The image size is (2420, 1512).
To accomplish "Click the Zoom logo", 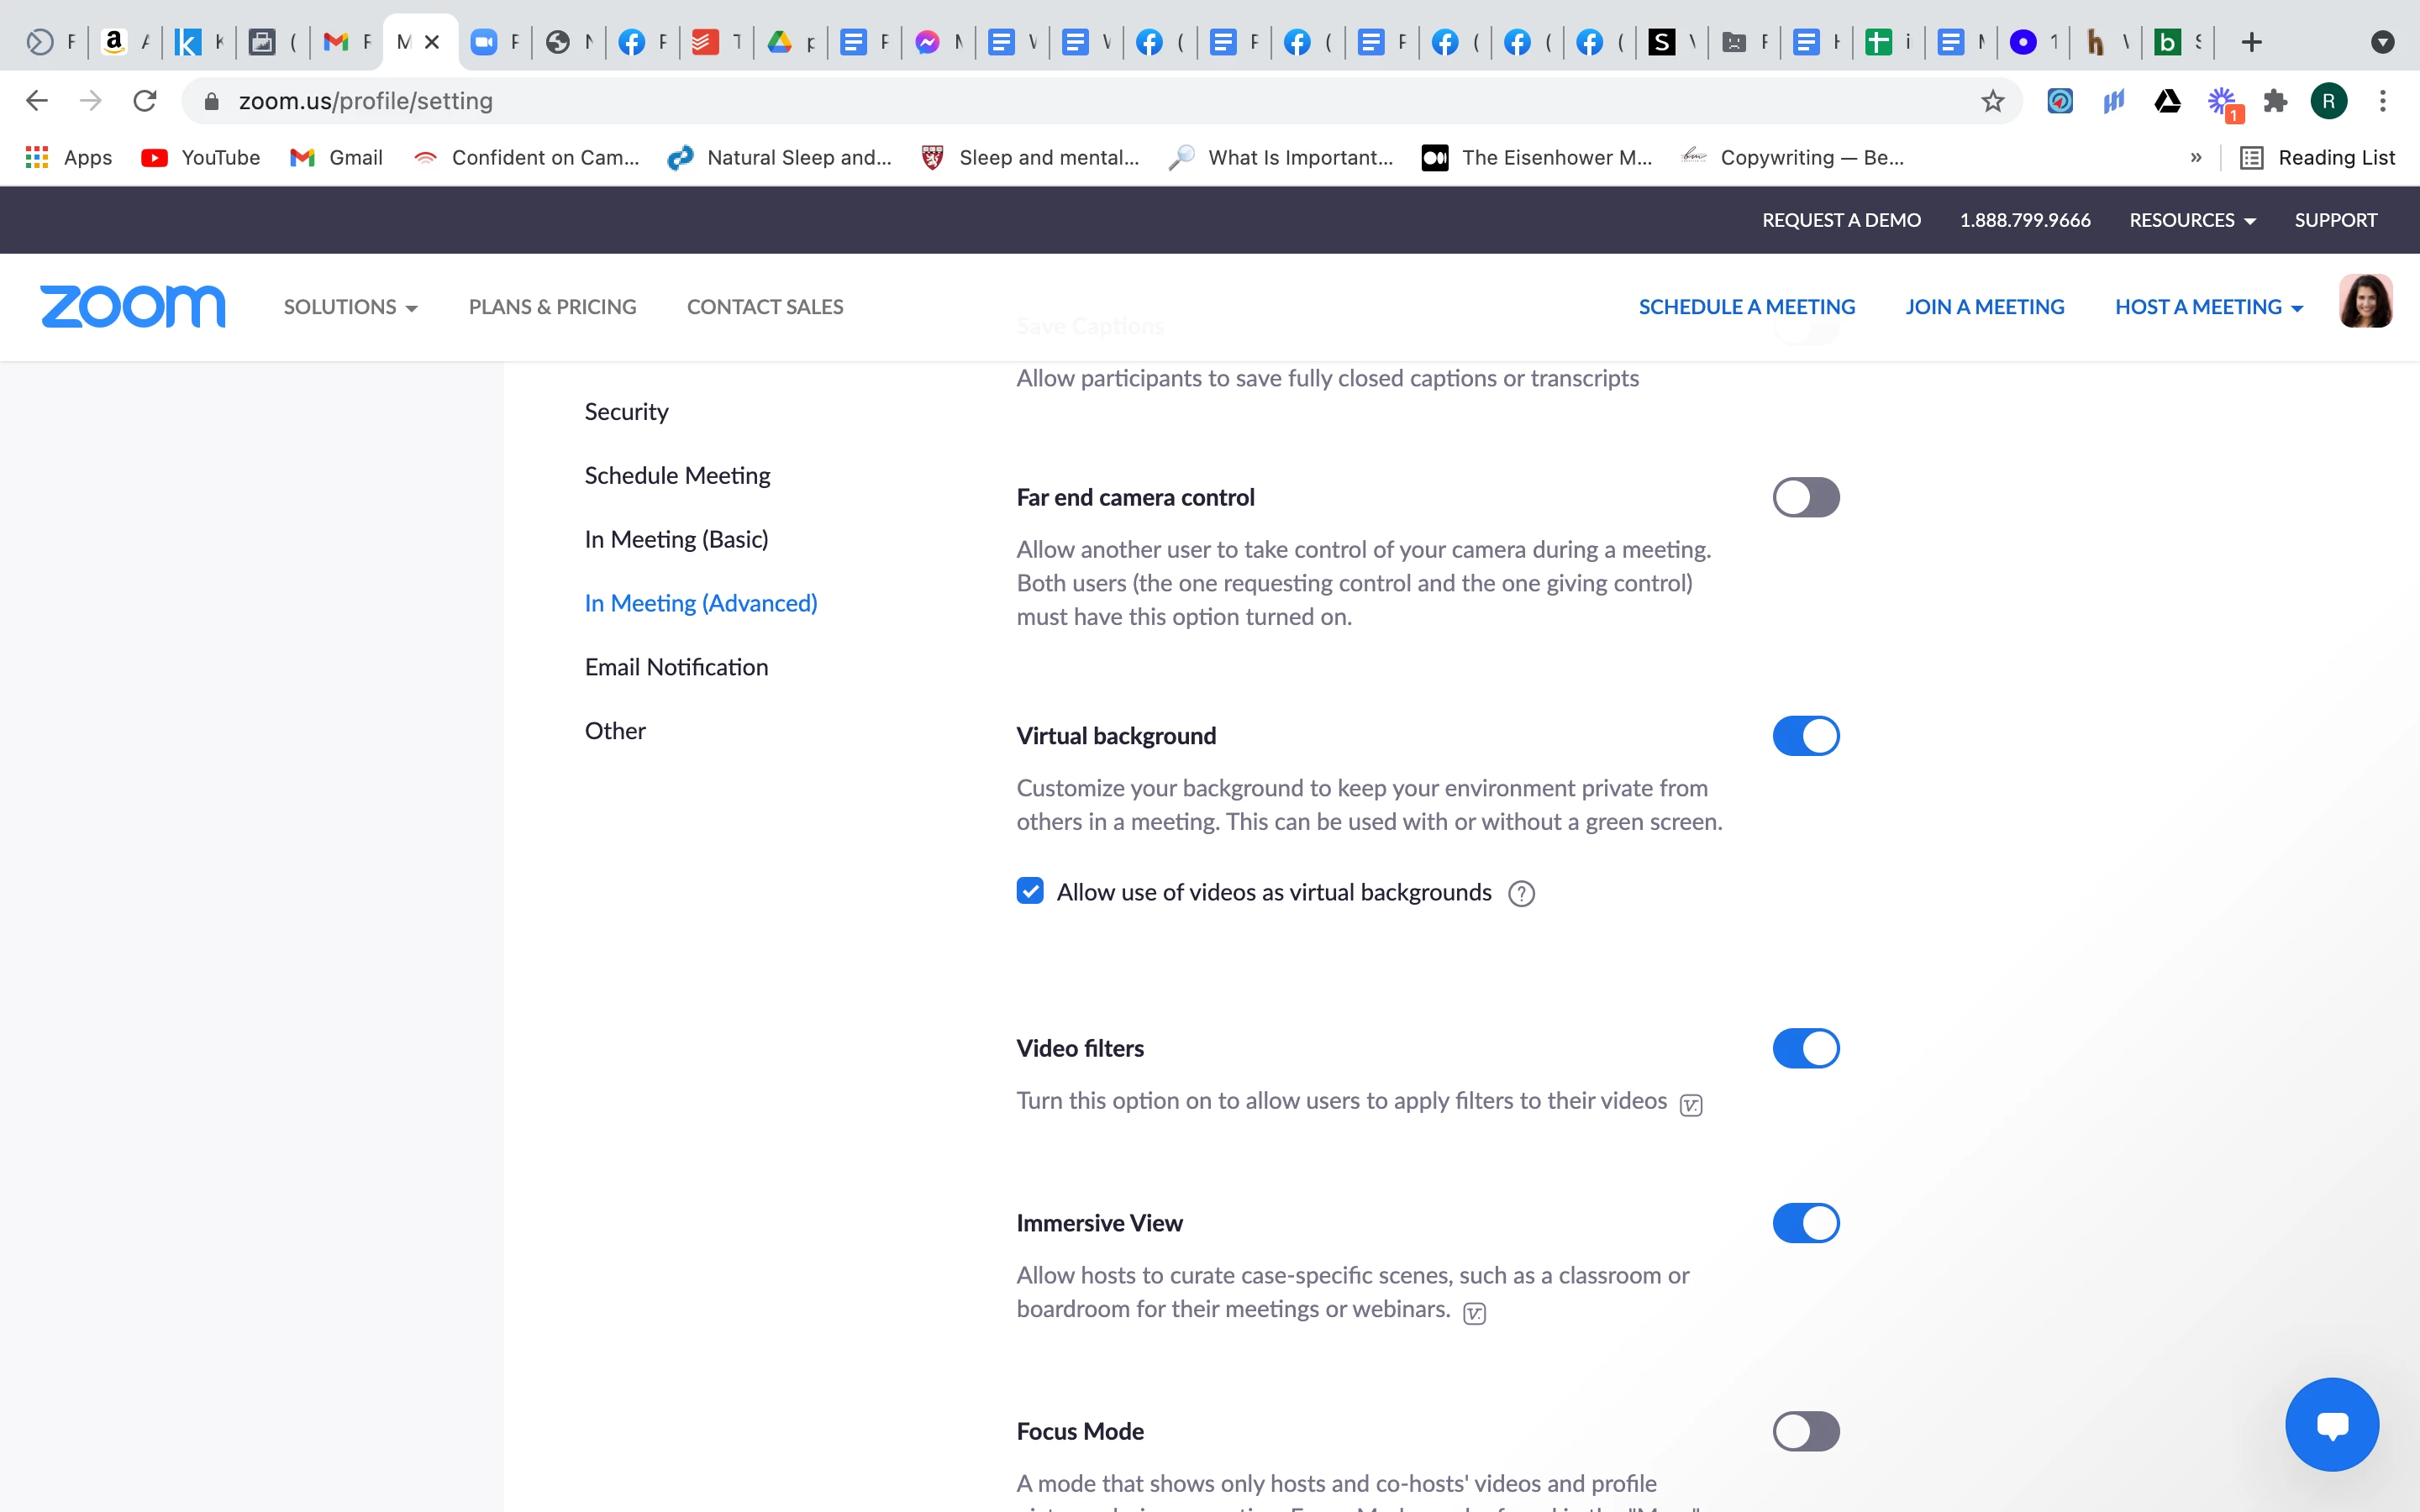I will coord(133,306).
